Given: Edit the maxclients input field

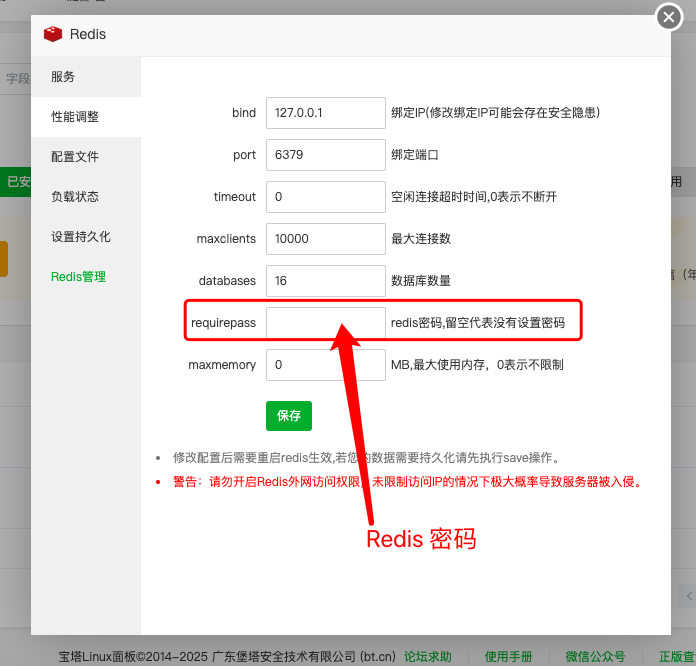Looking at the screenshot, I should tap(326, 239).
